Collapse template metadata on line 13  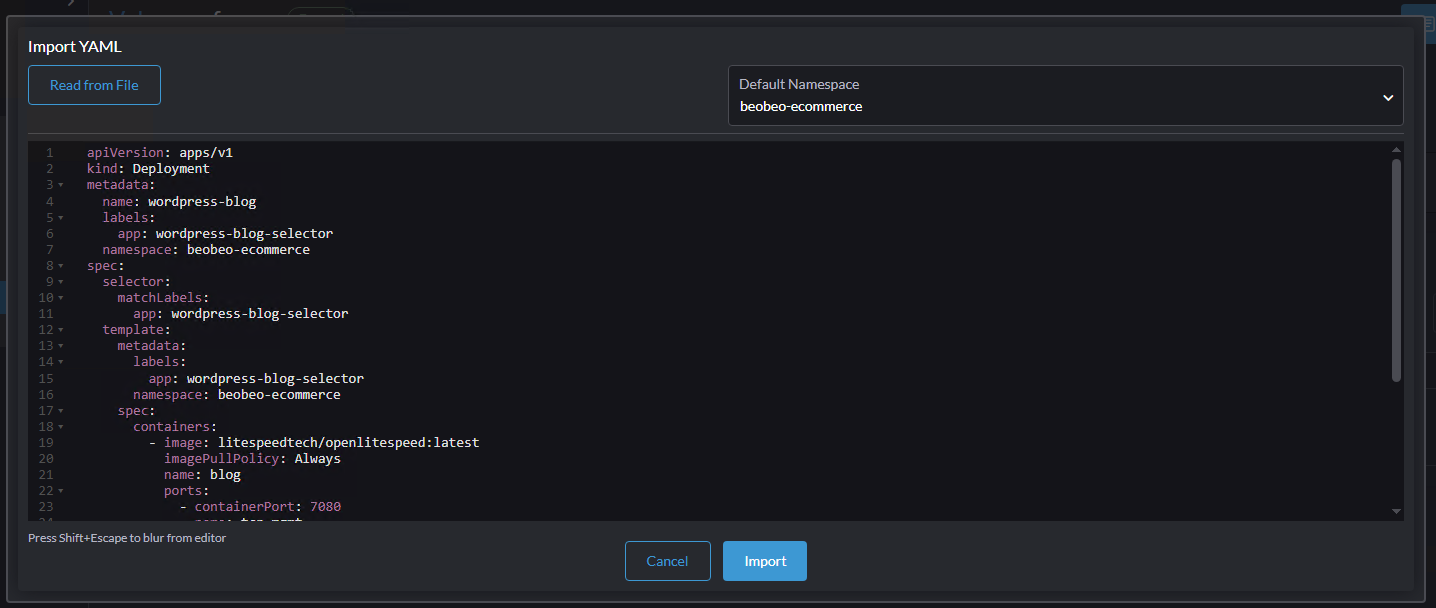point(61,346)
